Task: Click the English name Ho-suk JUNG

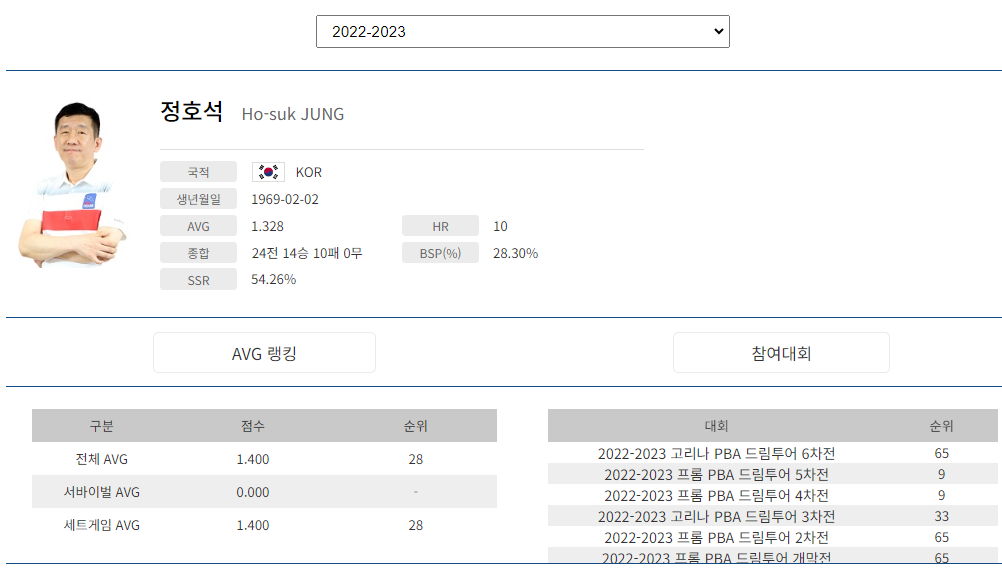Action: [x=293, y=114]
